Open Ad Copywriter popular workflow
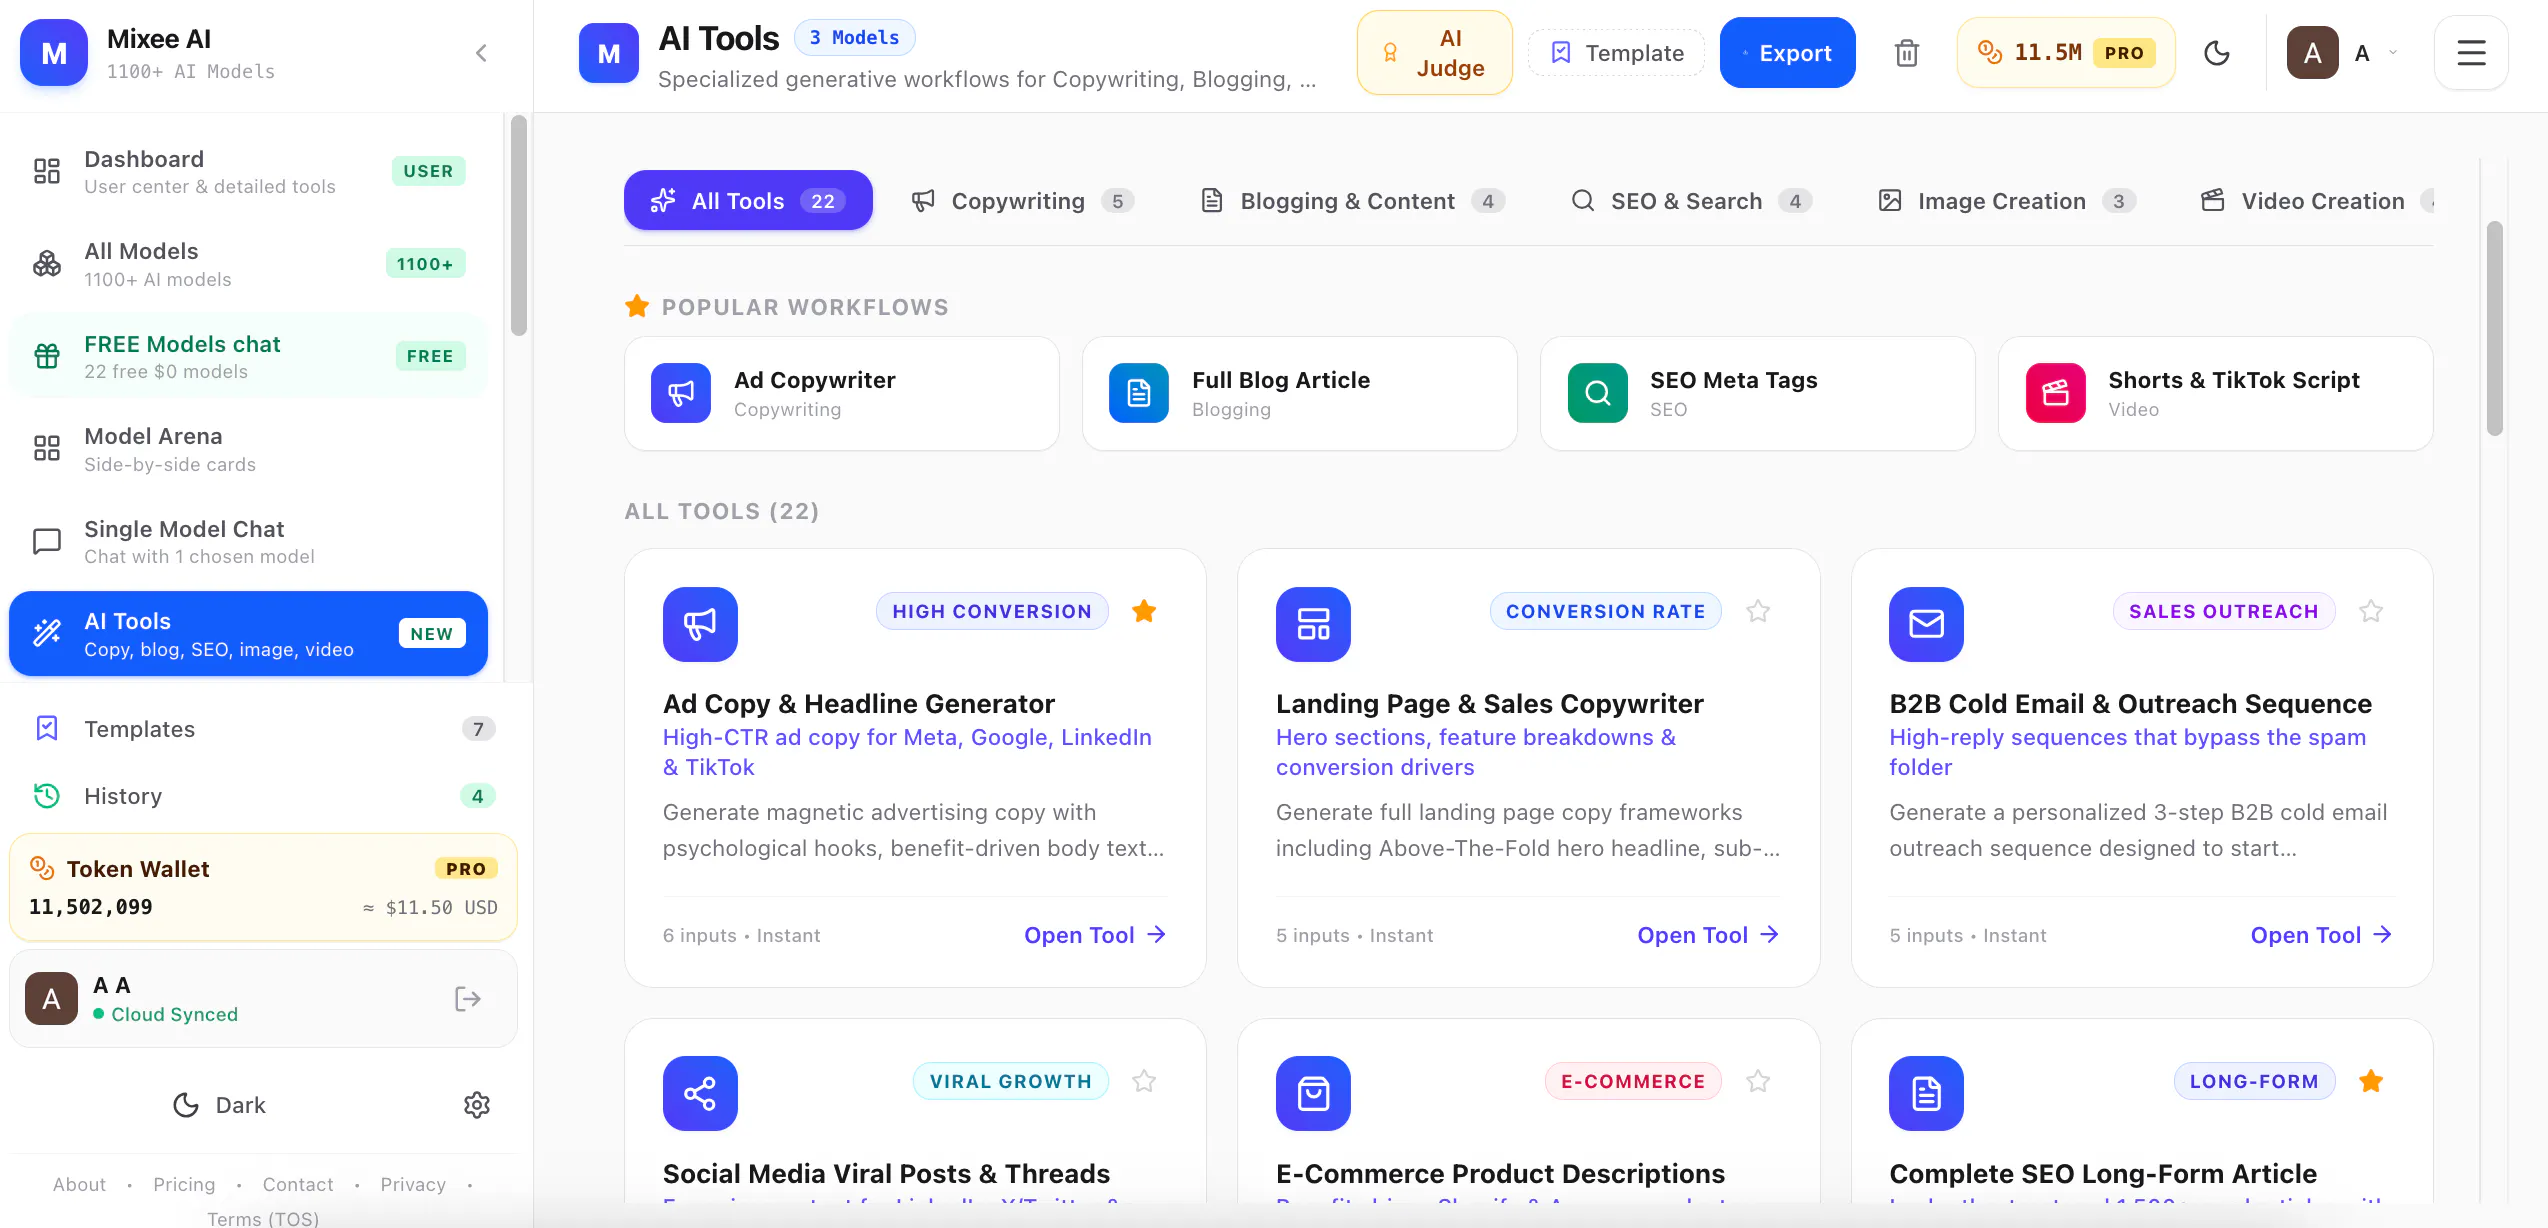The image size is (2548, 1228). [x=842, y=394]
